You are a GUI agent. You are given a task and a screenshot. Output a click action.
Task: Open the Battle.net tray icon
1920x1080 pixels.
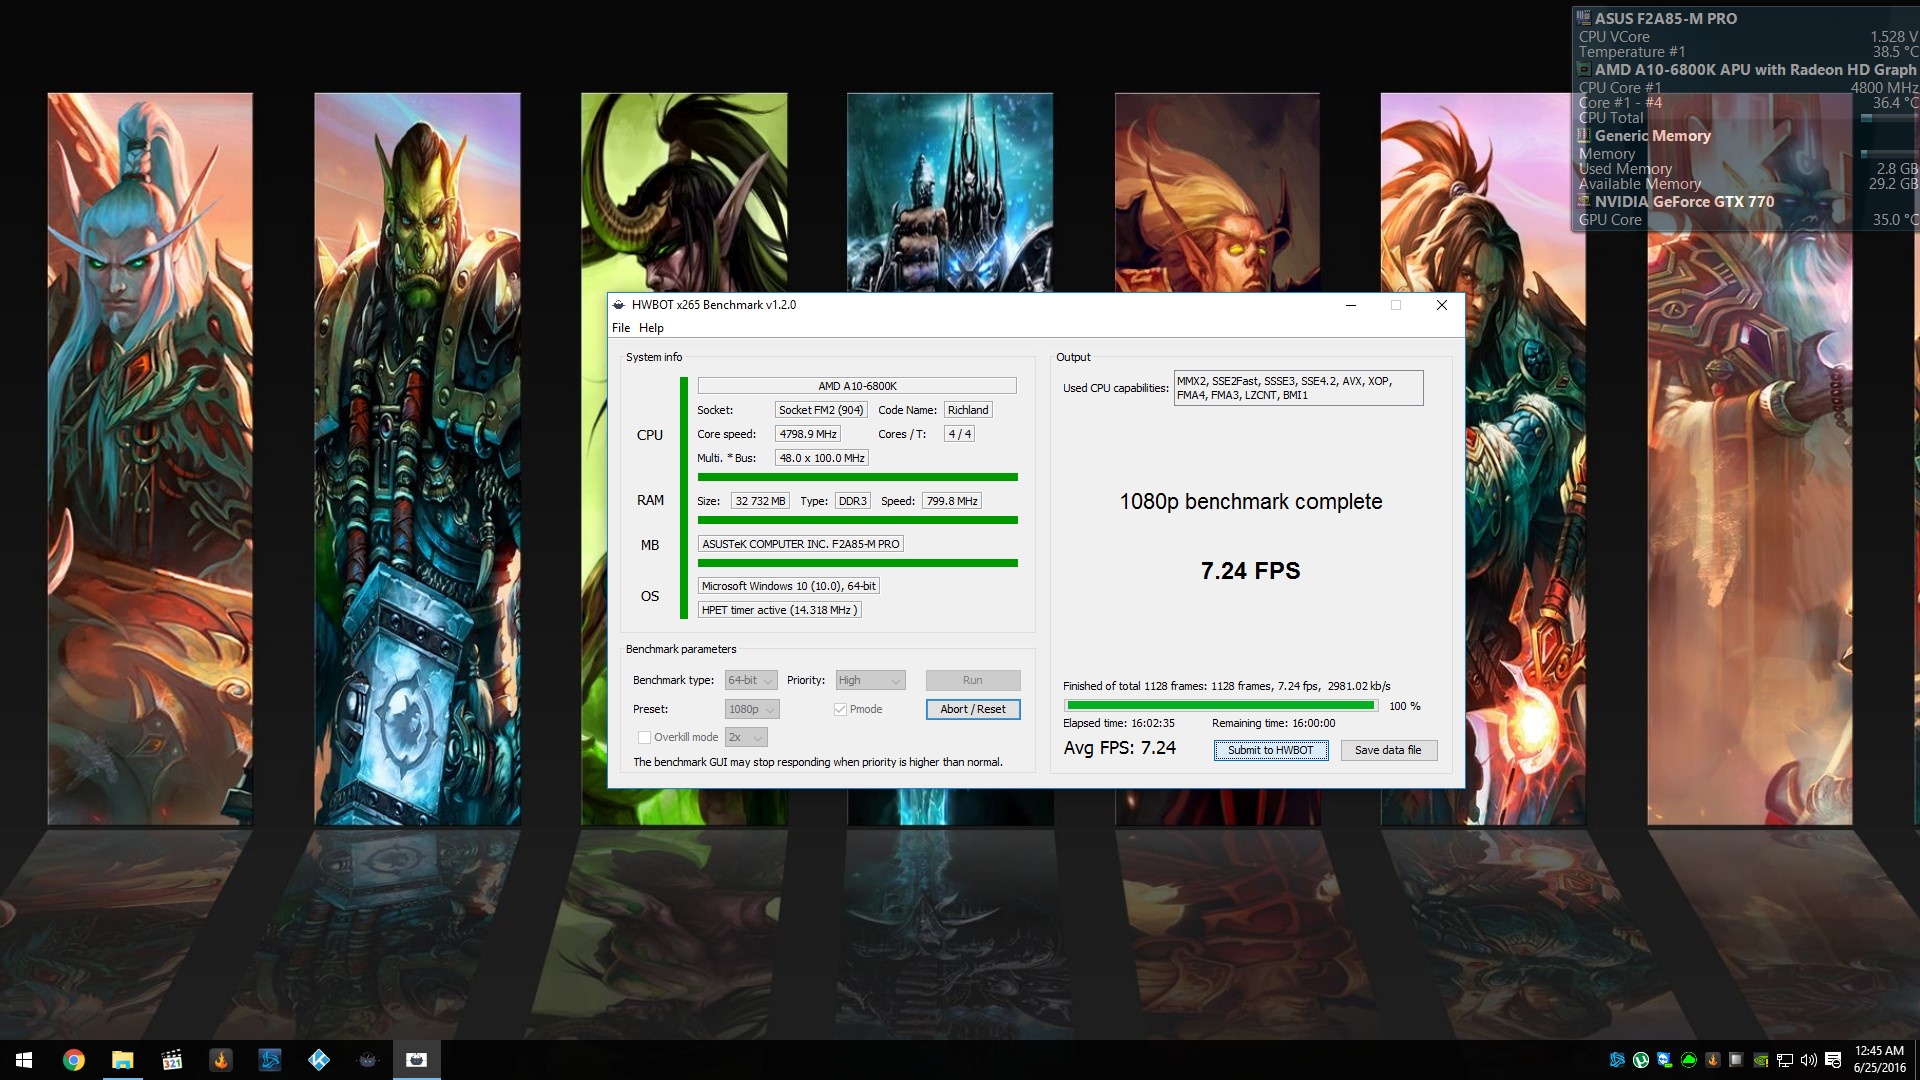[1617, 1060]
